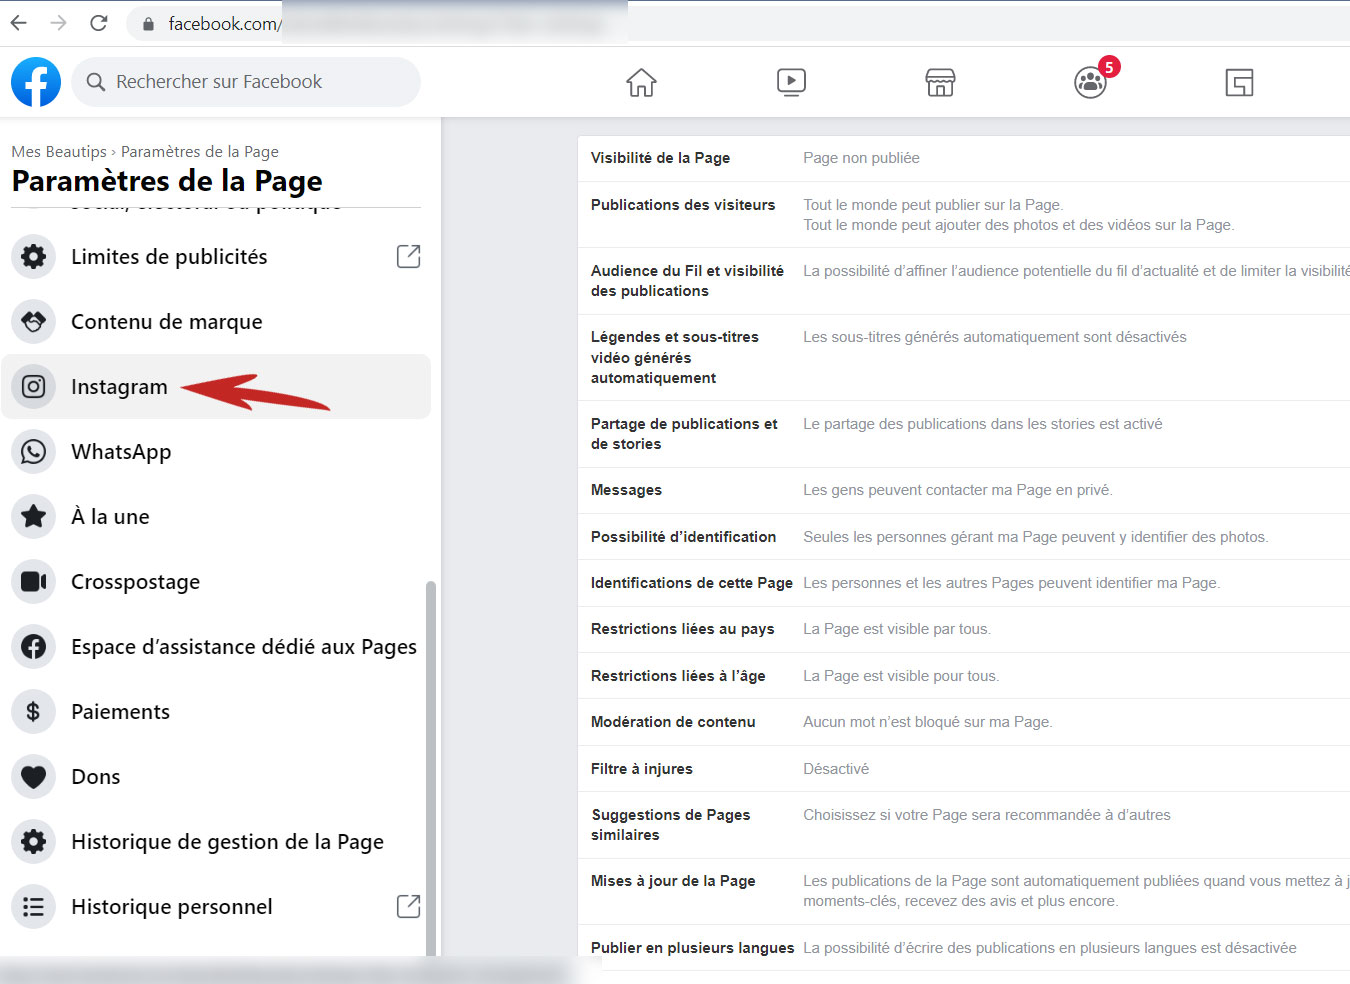The height and width of the screenshot is (984, 1350).
Task: Select WhatsApp in the settings sidebar
Action: [x=121, y=452]
